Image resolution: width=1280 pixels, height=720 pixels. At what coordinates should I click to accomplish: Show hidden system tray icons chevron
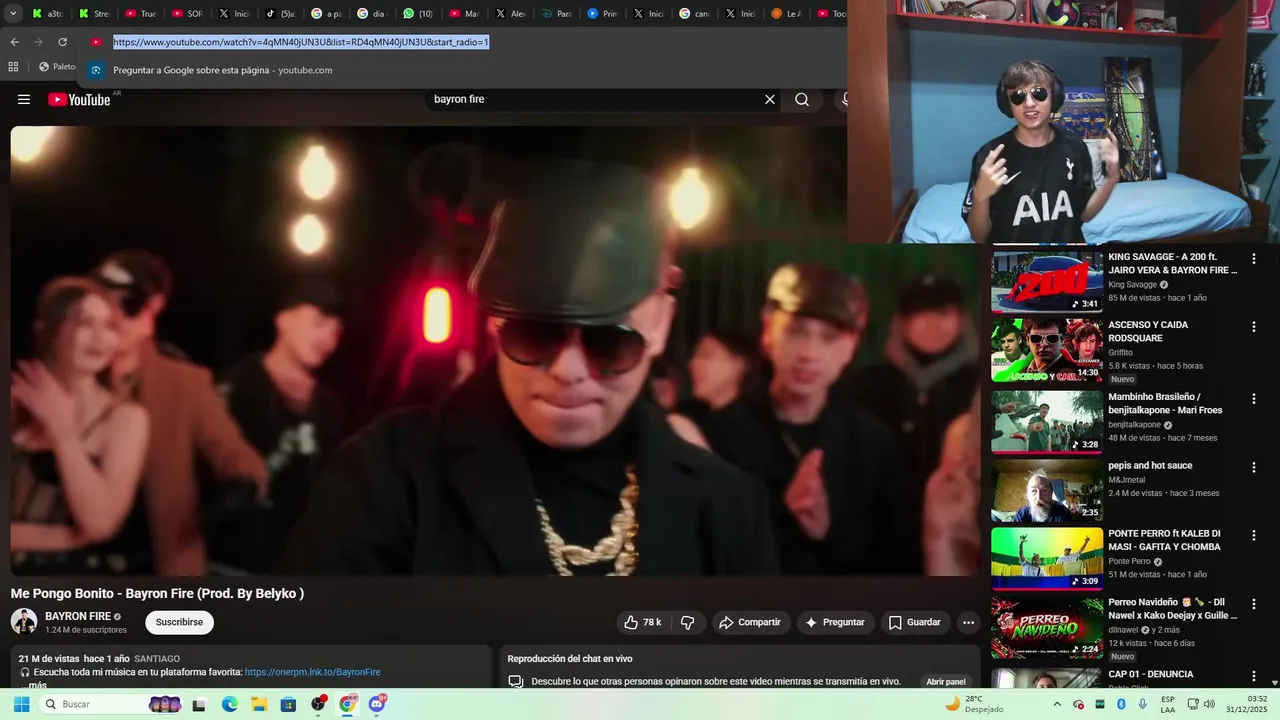(1058, 704)
